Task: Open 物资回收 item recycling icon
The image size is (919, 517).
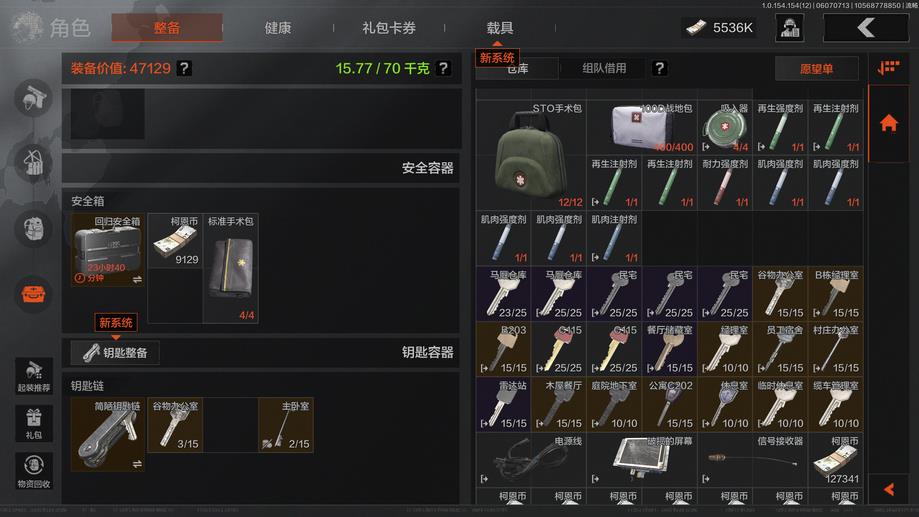Action: pyautogui.click(x=34, y=471)
